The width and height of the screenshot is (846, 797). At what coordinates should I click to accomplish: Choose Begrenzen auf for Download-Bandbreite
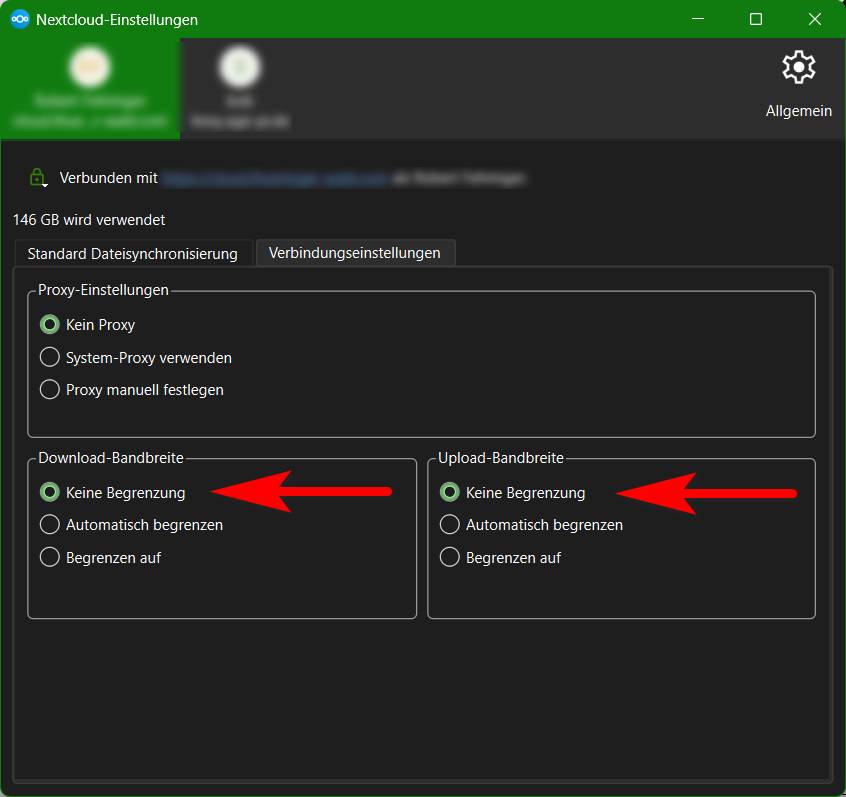[50, 557]
